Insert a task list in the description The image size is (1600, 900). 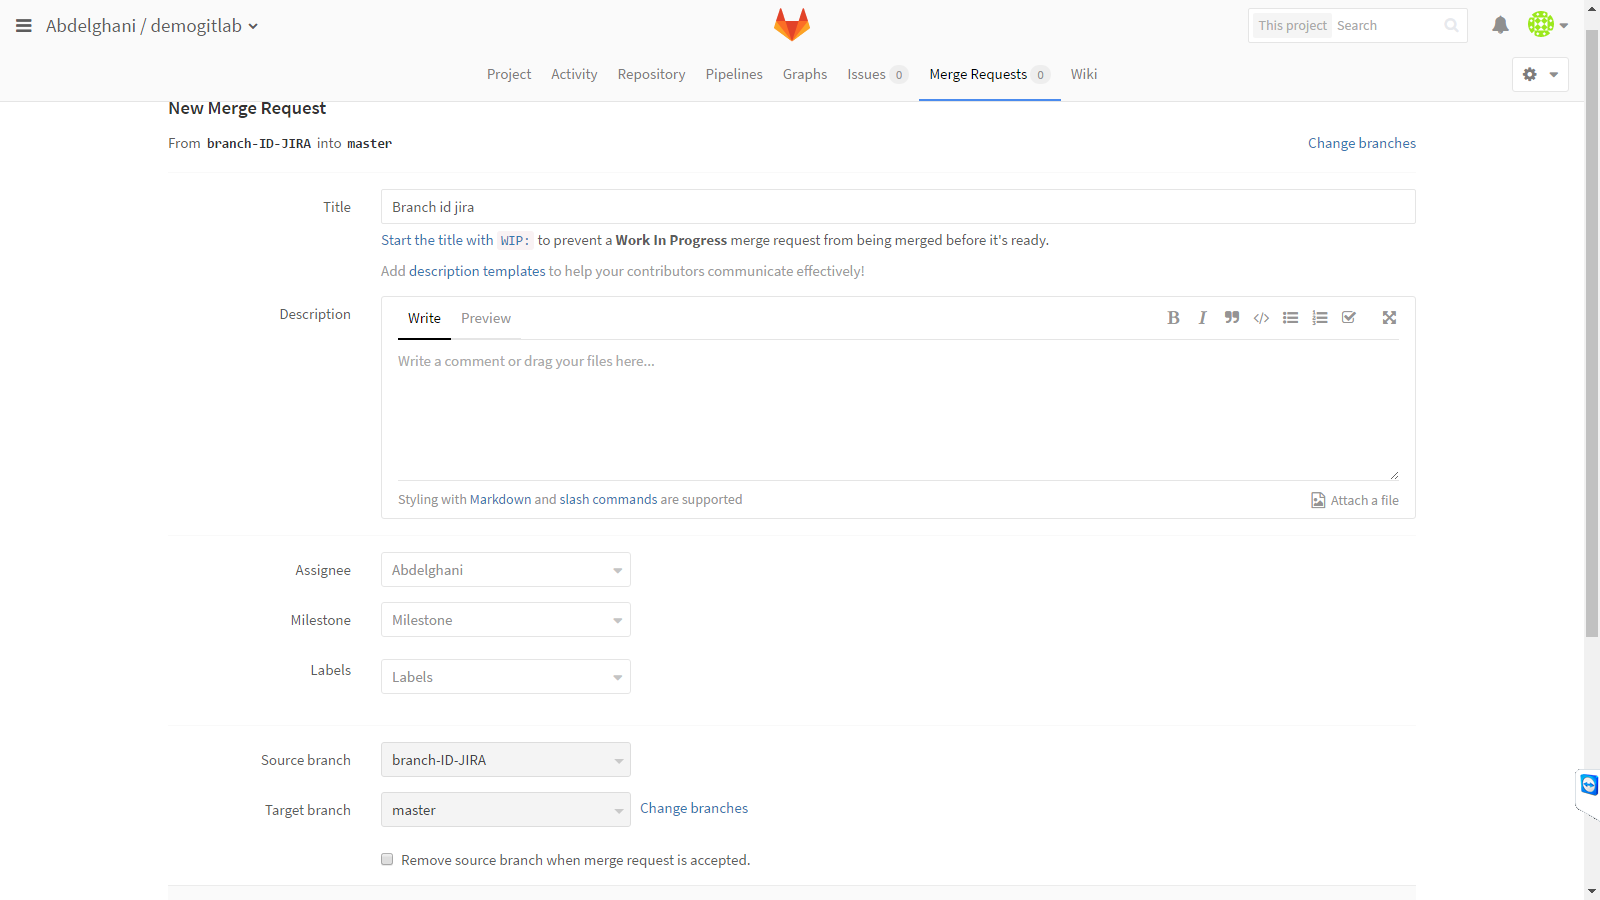(x=1348, y=318)
